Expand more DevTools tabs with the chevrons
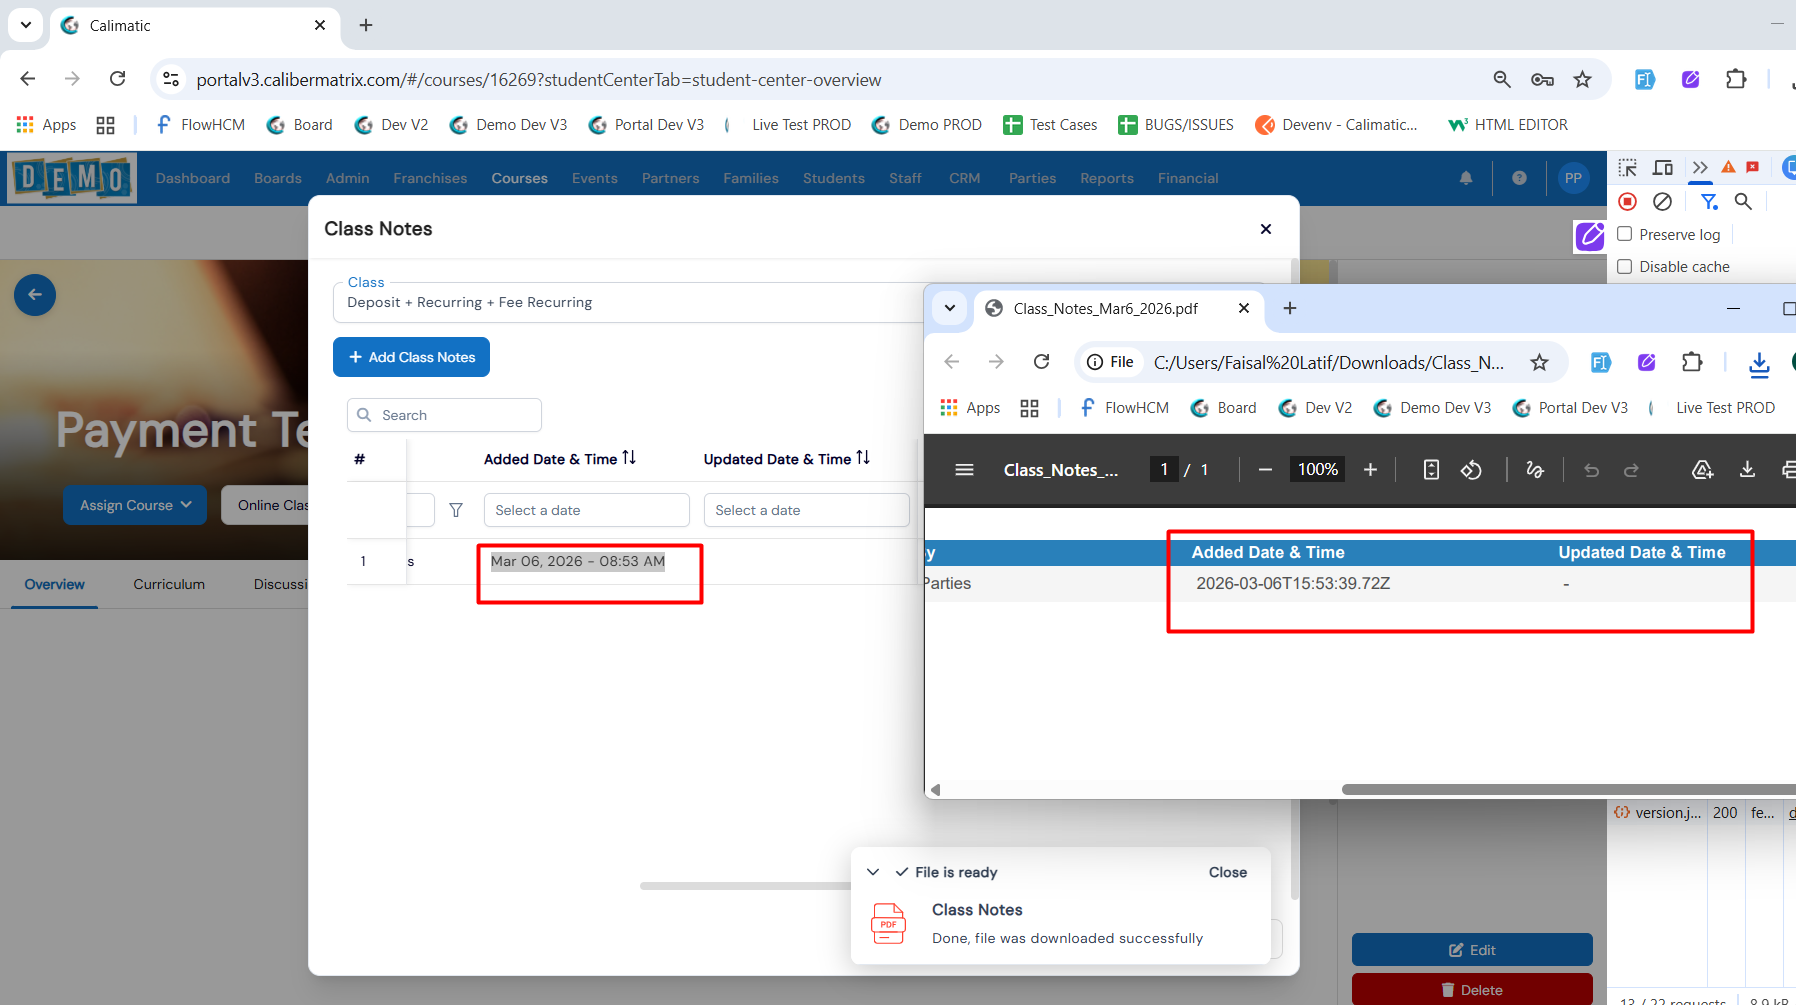The image size is (1796, 1005). [x=1700, y=168]
